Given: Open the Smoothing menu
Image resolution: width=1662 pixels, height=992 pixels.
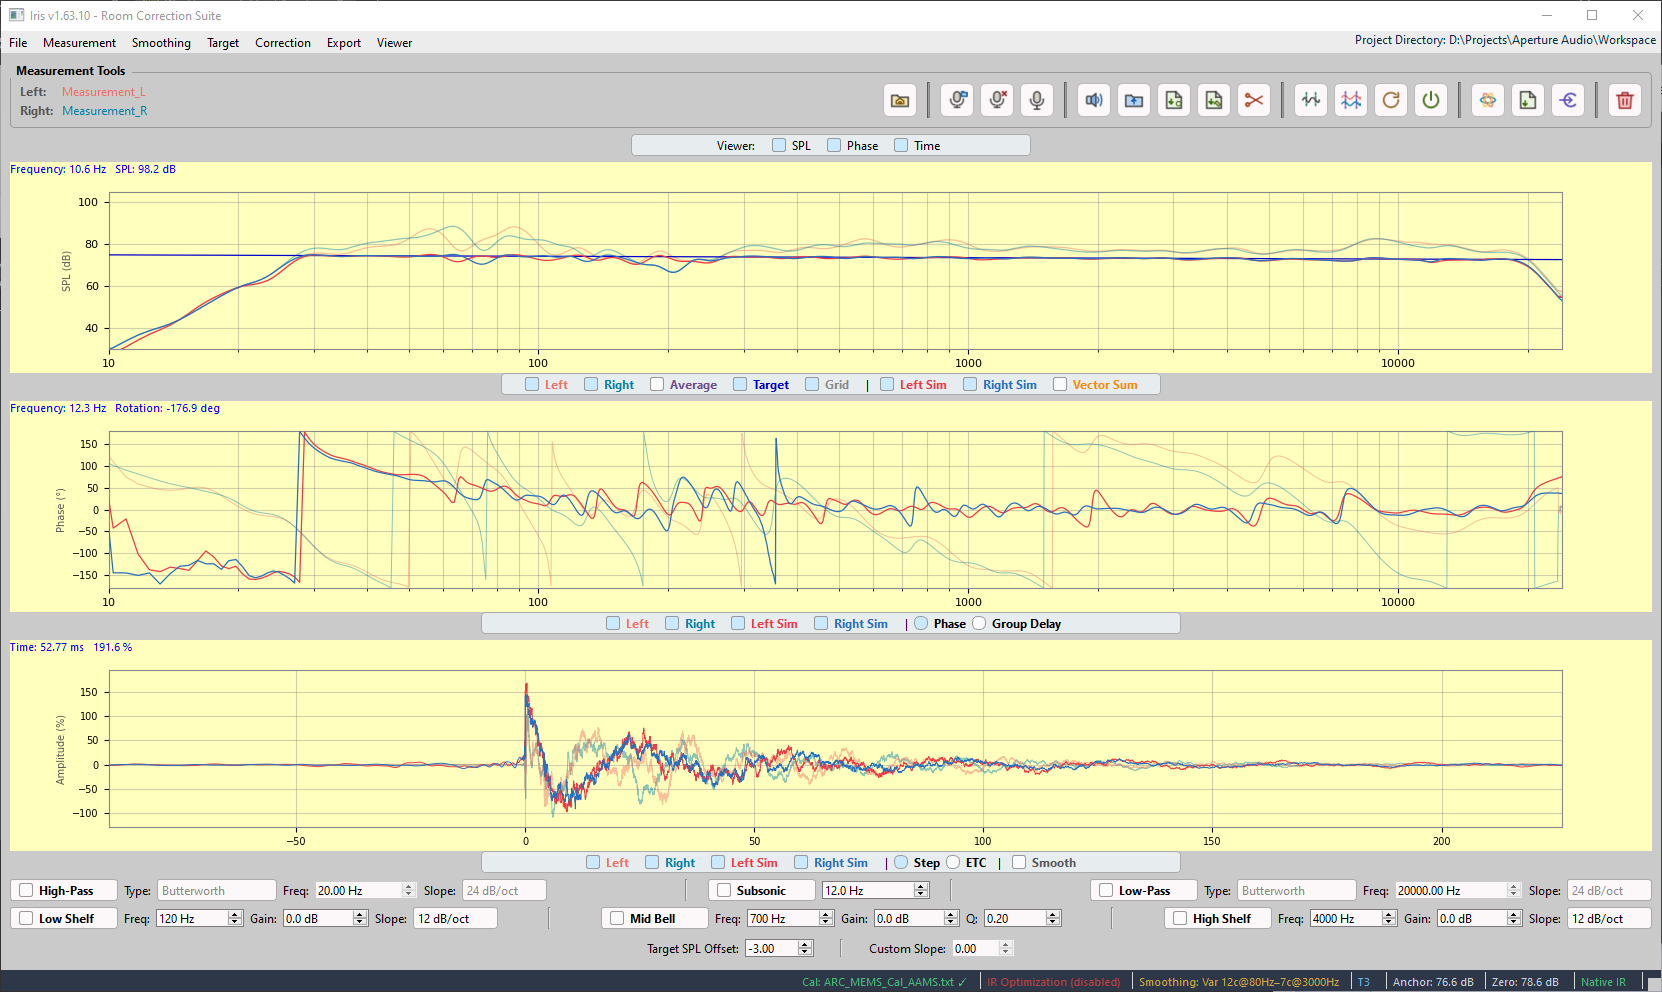Looking at the screenshot, I should (x=161, y=43).
